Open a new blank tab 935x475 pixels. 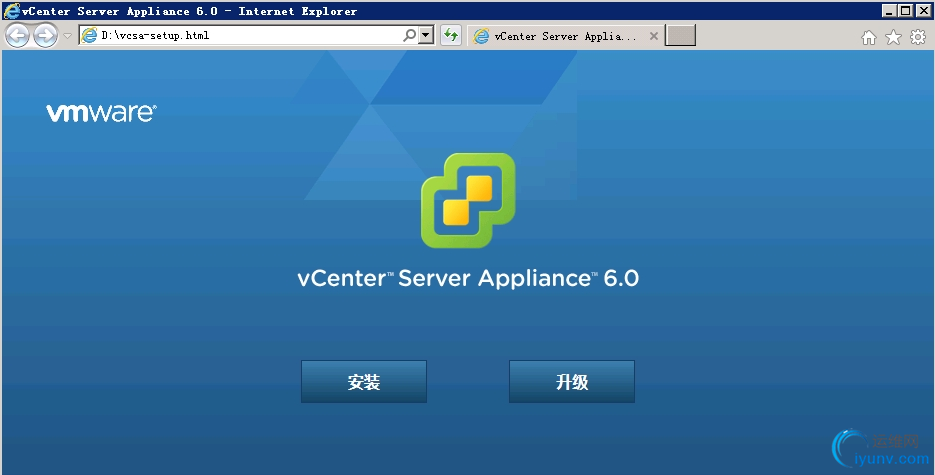pos(680,36)
